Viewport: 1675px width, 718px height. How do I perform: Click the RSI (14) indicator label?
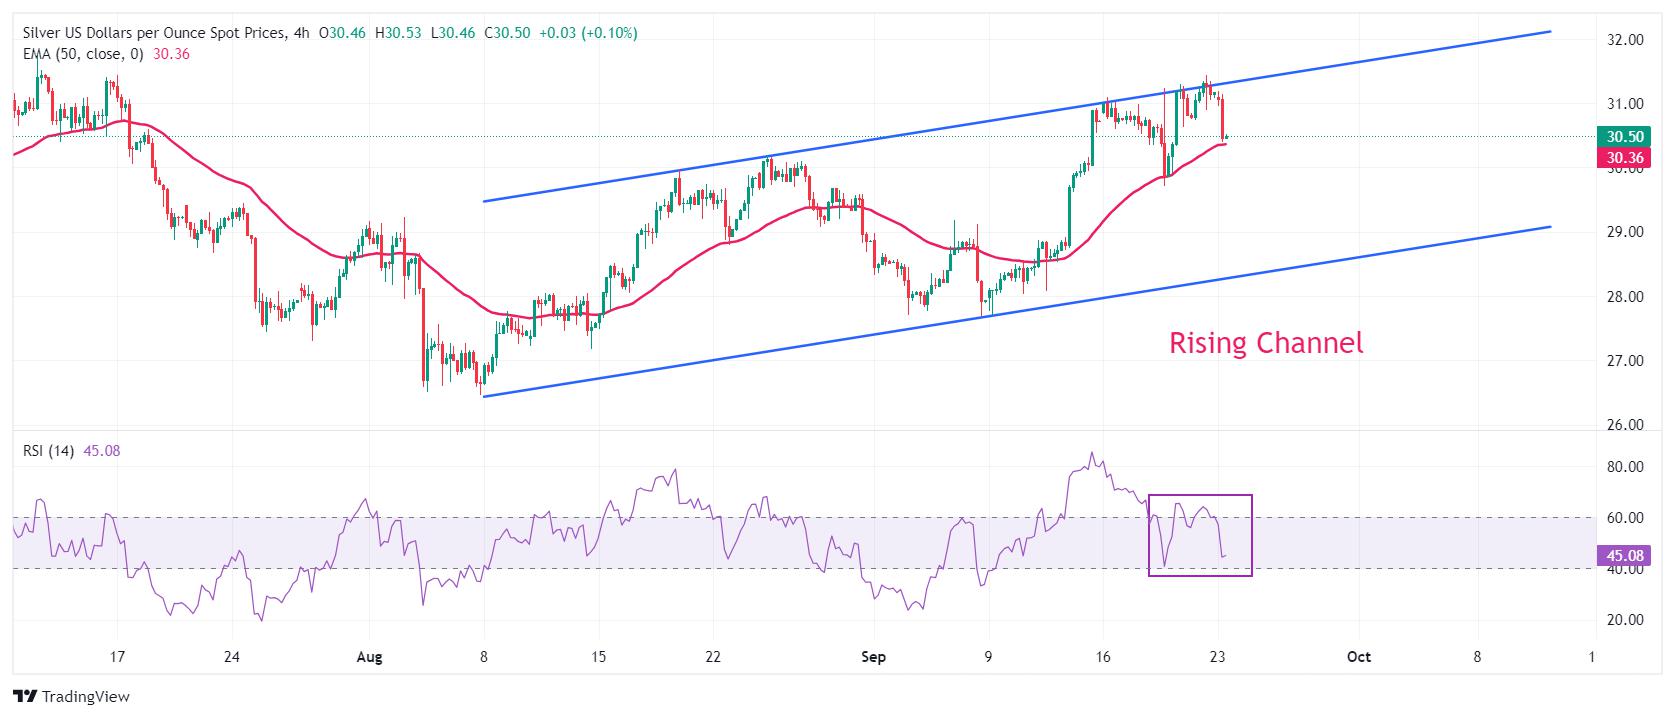coord(49,451)
